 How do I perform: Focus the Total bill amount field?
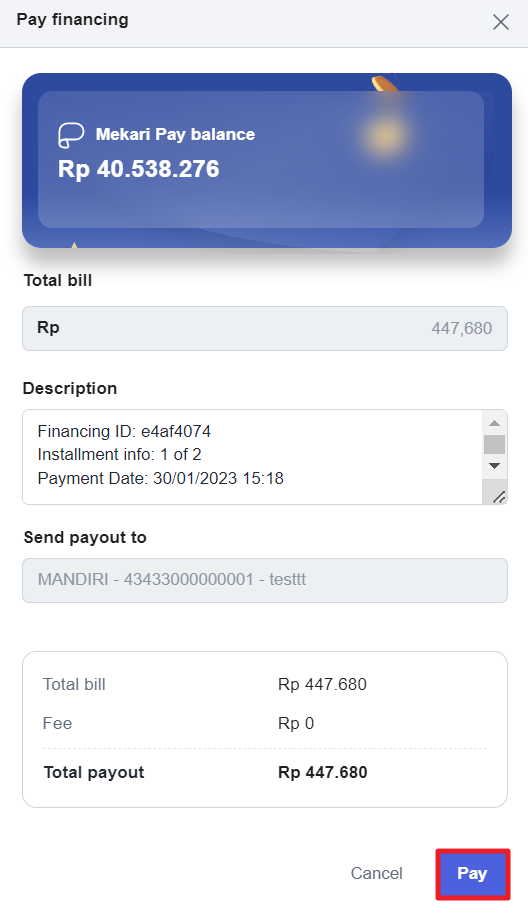click(x=265, y=328)
